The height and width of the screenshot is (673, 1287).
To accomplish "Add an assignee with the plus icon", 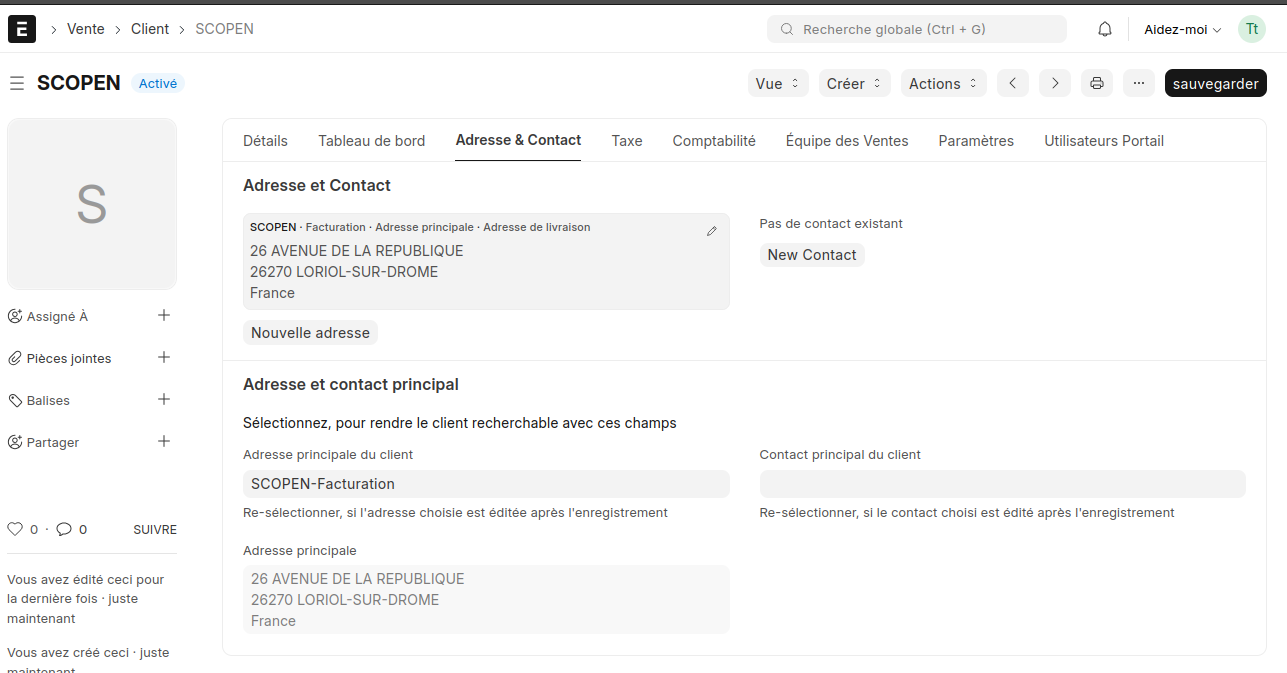I will [165, 315].
